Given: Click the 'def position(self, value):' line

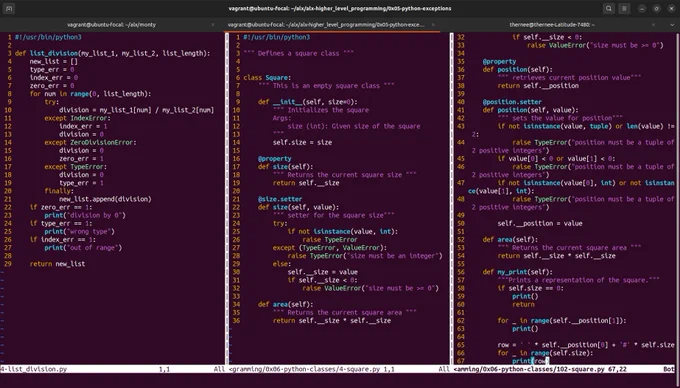Looking at the screenshot, I should 530,110.
